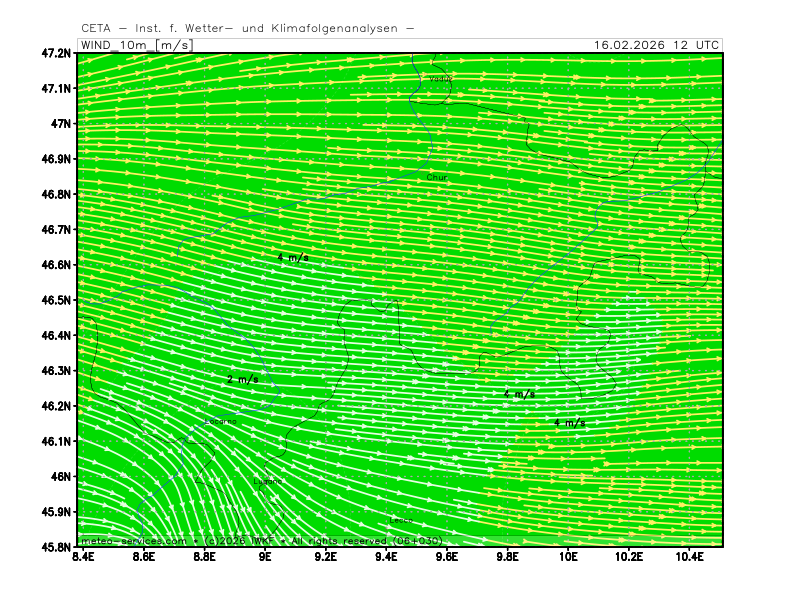Image resolution: width=800 pixels, height=600 pixels.
Task: Click the 16.02.2026 12 UTC timestamp
Action: (x=655, y=45)
